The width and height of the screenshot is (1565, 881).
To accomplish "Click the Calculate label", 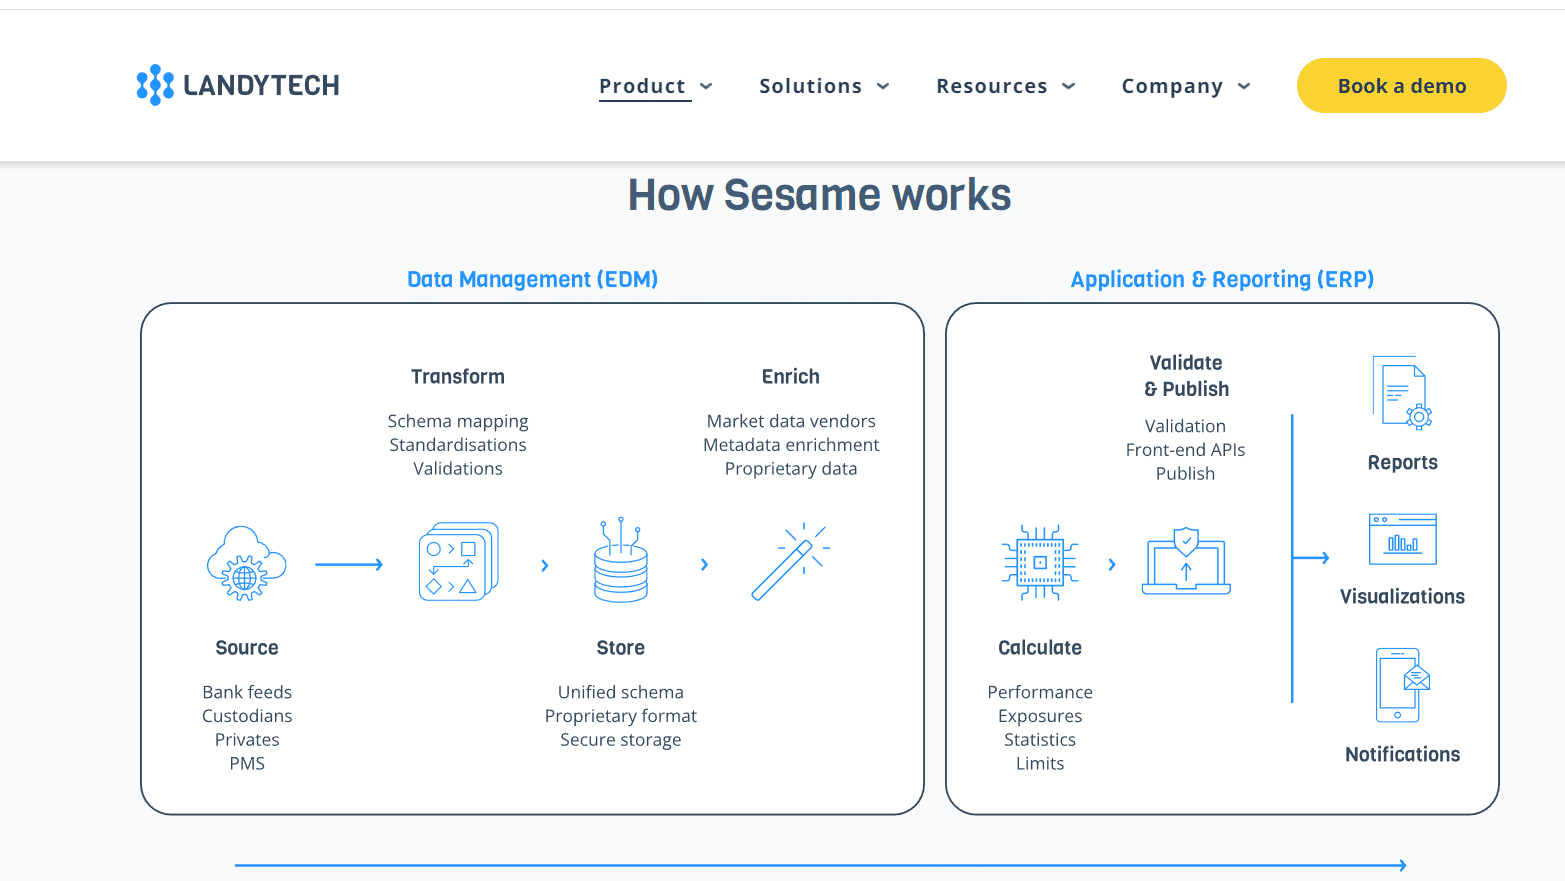I will pos(1040,648).
